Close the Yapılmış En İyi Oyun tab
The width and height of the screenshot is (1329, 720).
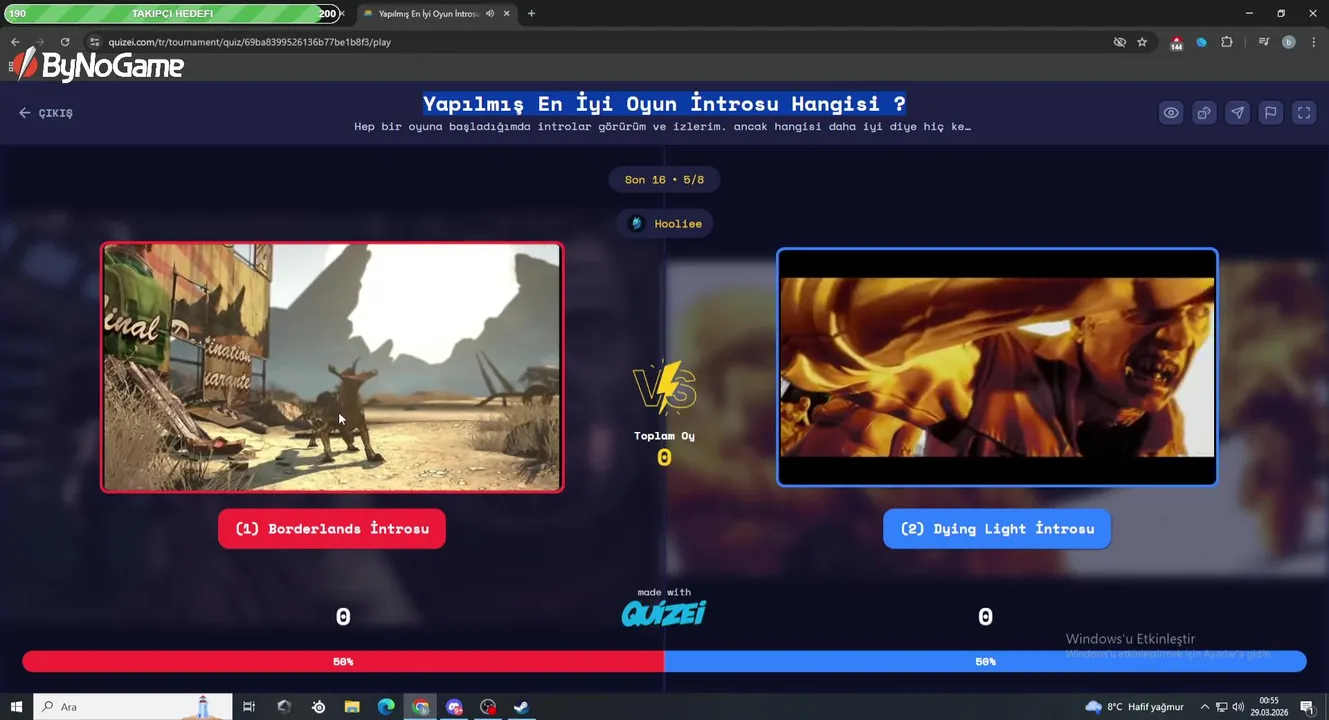[507, 14]
